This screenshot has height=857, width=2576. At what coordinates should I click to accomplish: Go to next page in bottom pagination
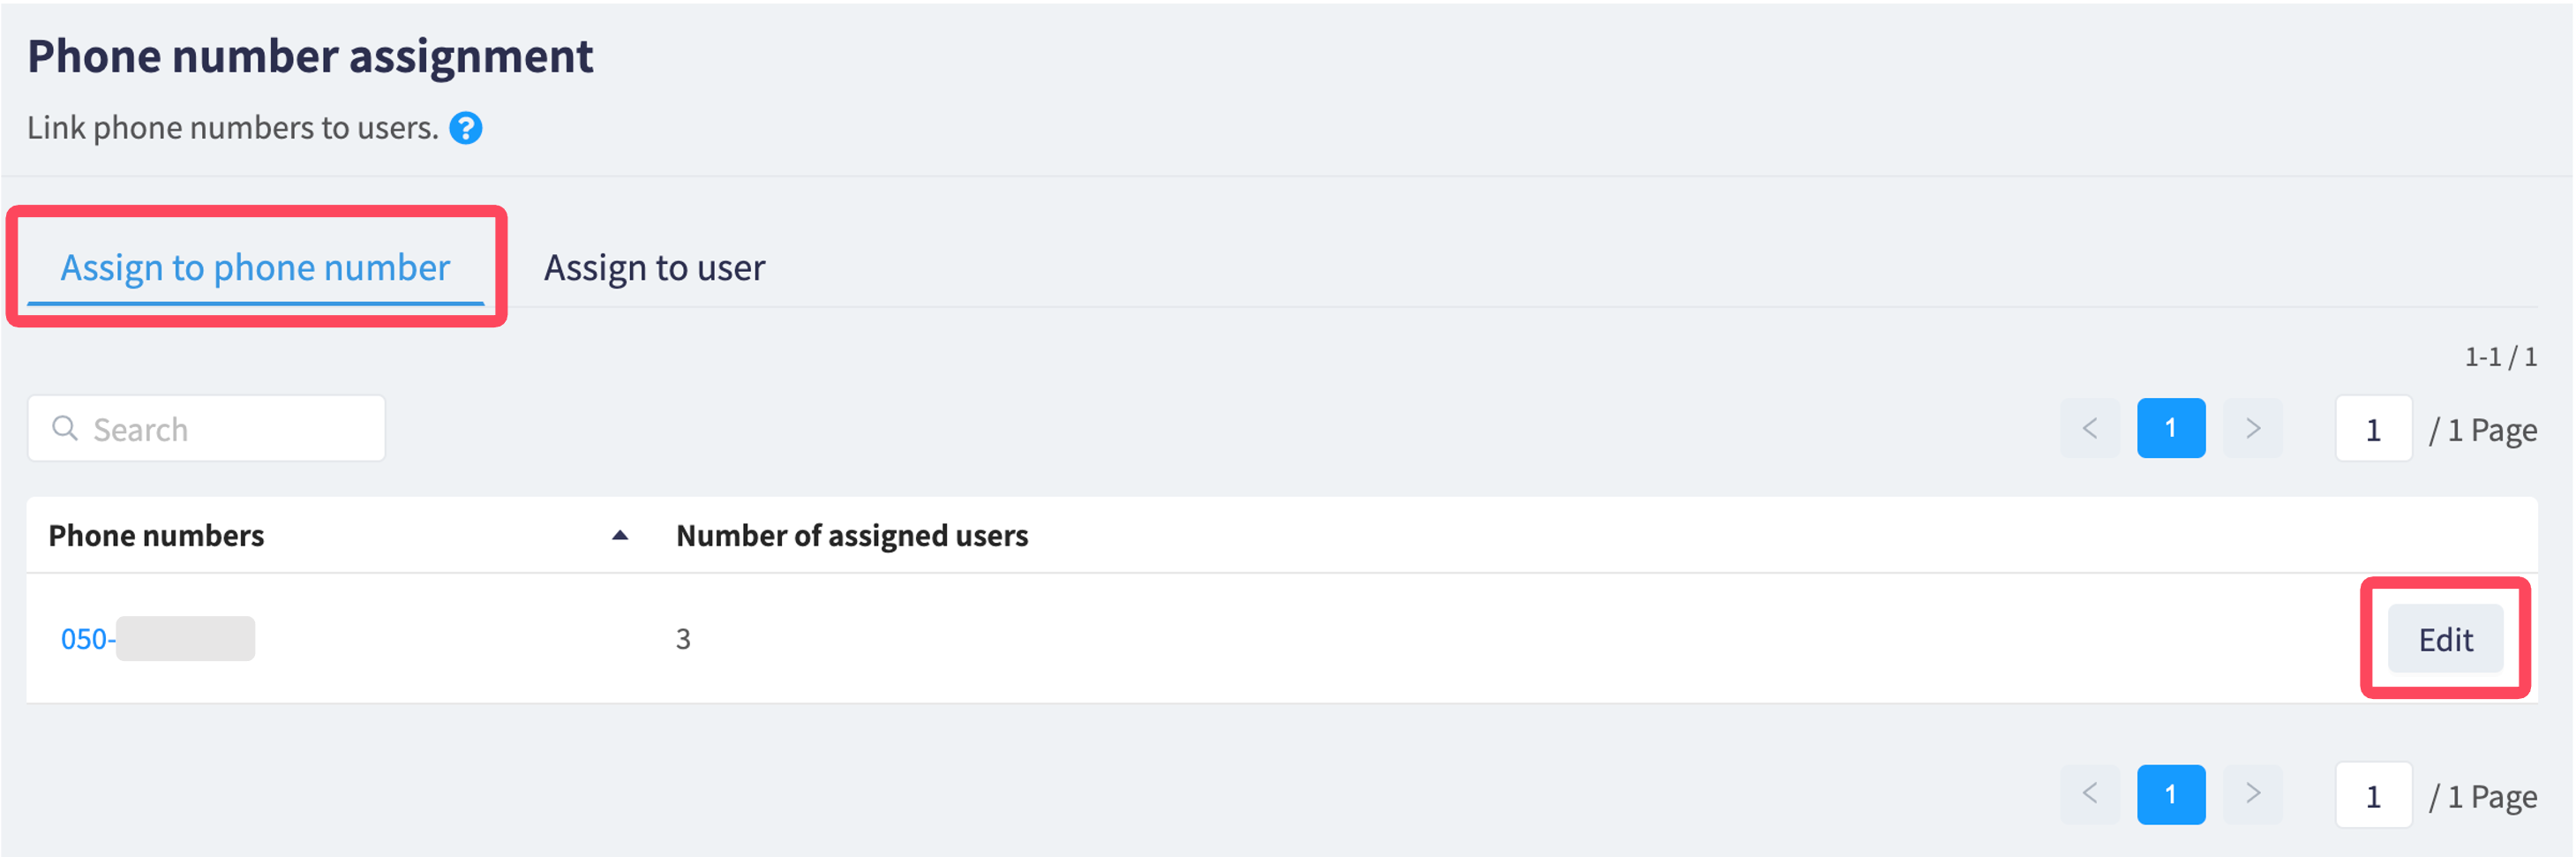[x=2252, y=795]
